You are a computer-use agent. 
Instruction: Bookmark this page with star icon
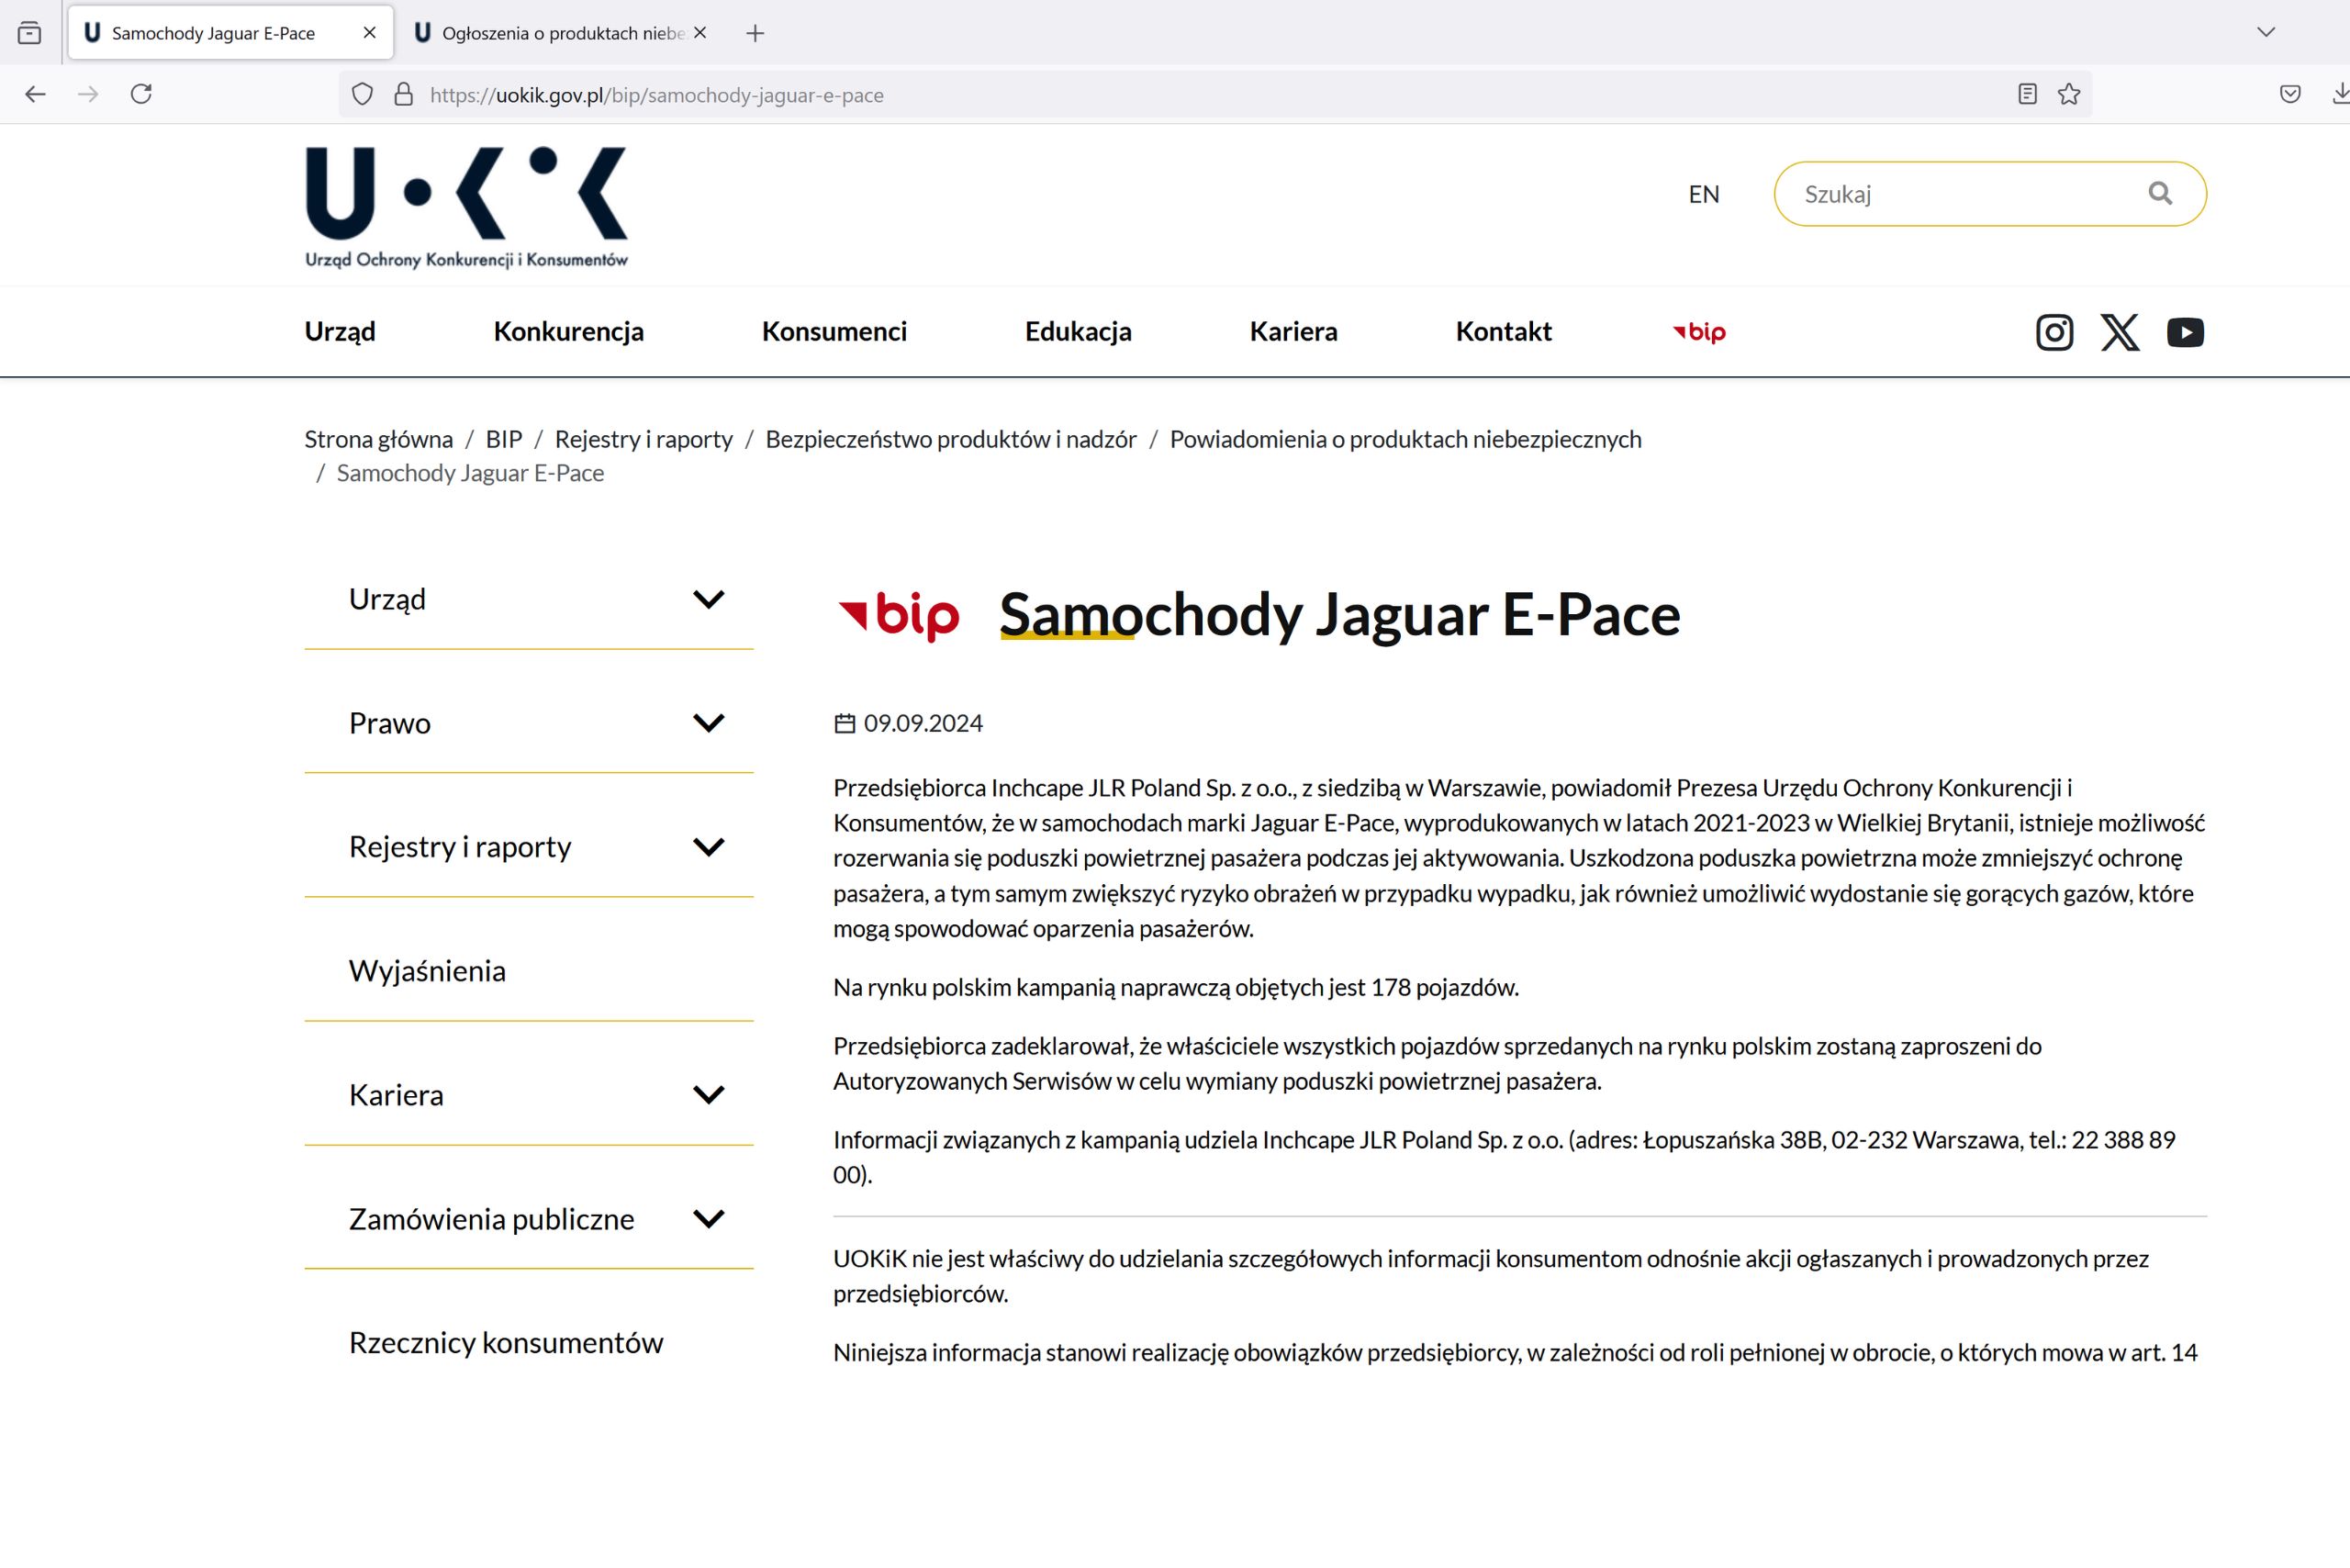click(x=2069, y=94)
